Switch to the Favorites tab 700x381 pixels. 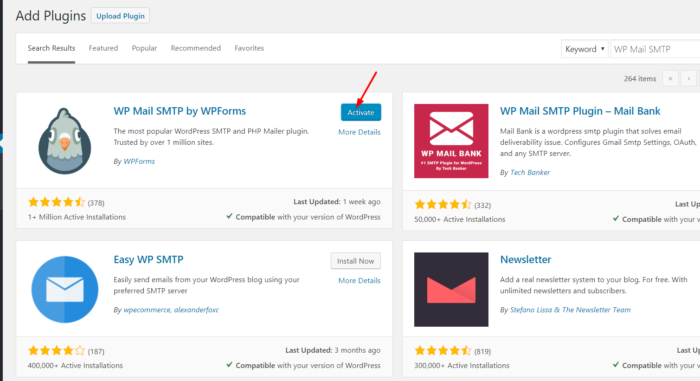(249, 48)
